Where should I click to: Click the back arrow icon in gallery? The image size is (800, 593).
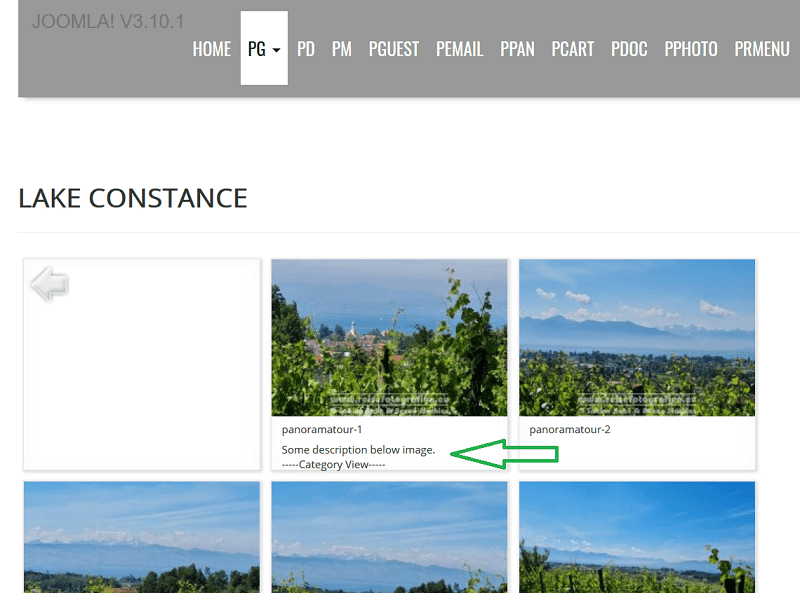click(49, 284)
